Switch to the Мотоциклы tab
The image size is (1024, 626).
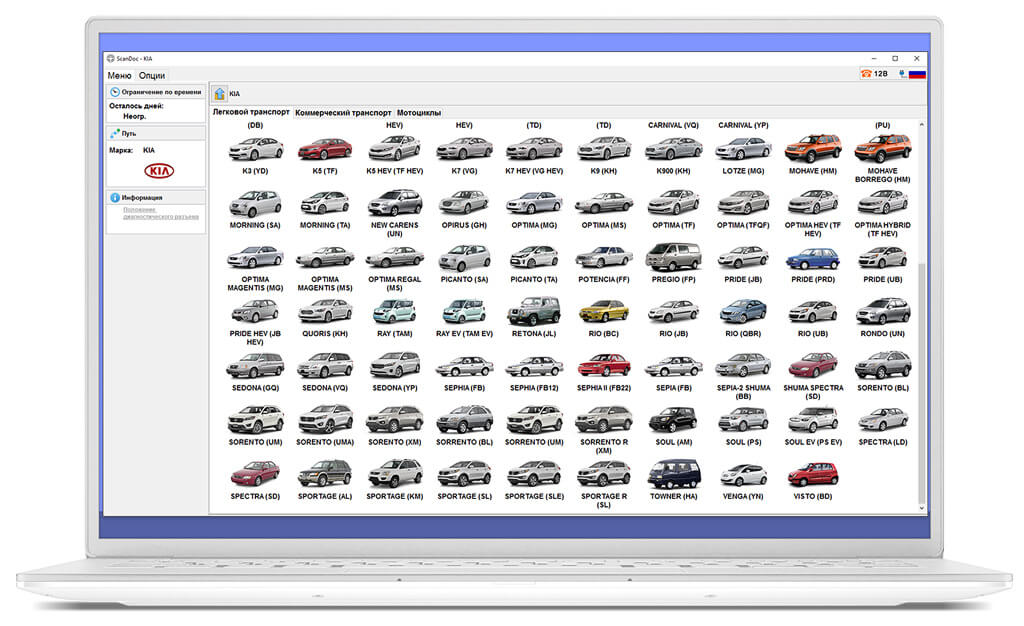pyautogui.click(x=419, y=112)
